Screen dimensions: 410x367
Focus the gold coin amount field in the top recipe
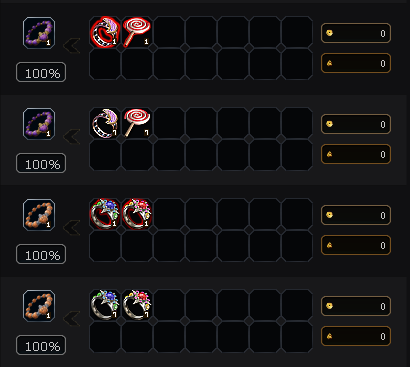tap(356, 33)
